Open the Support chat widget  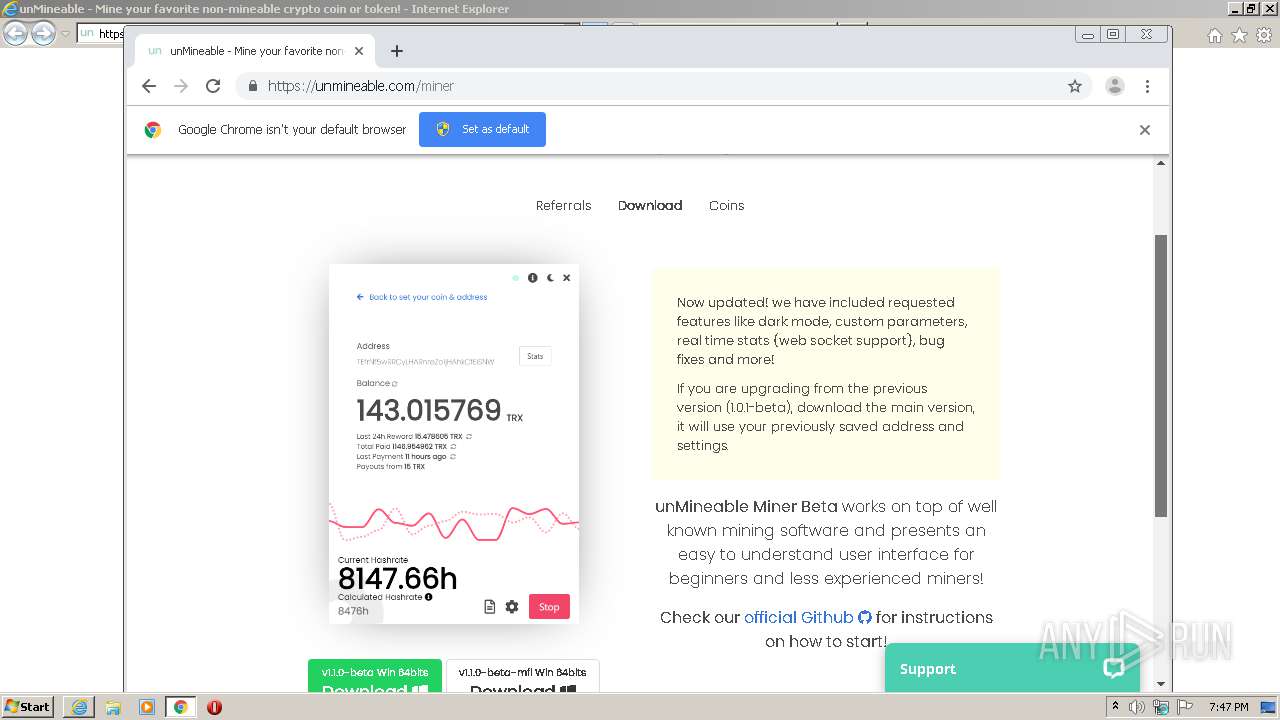pos(1012,668)
